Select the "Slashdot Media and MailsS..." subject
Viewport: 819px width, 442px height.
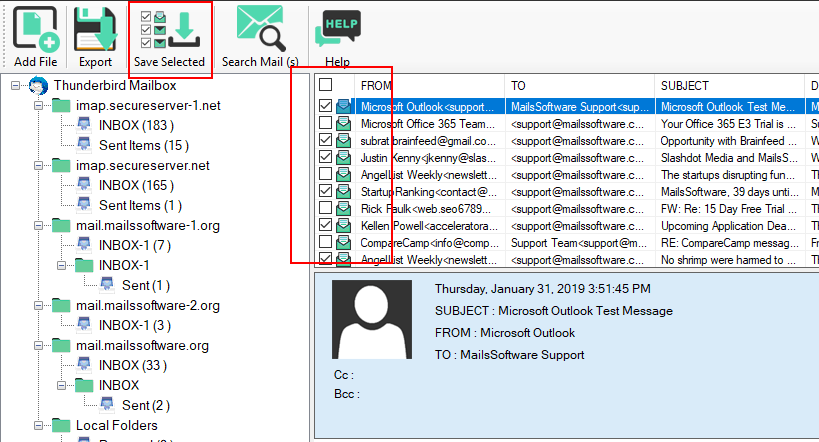(x=729, y=158)
